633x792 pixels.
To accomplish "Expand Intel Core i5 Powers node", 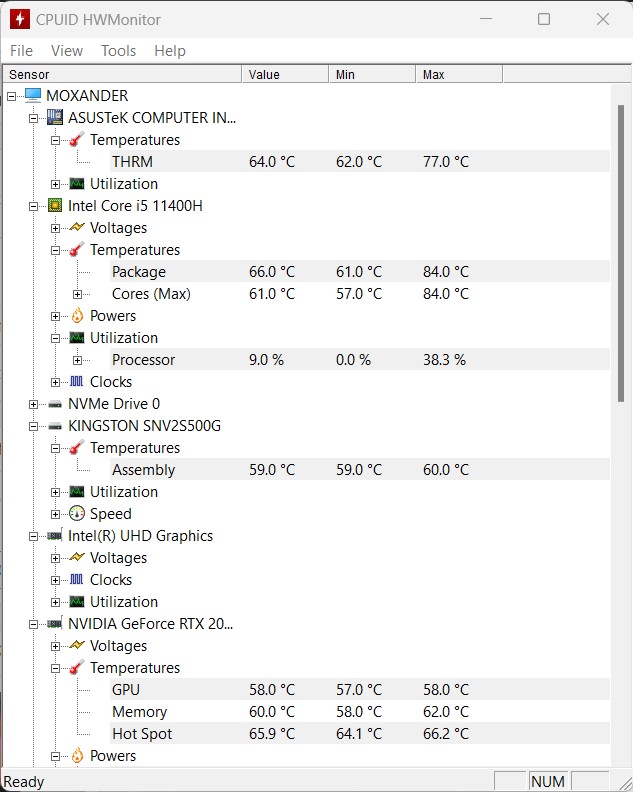I will pos(56,316).
